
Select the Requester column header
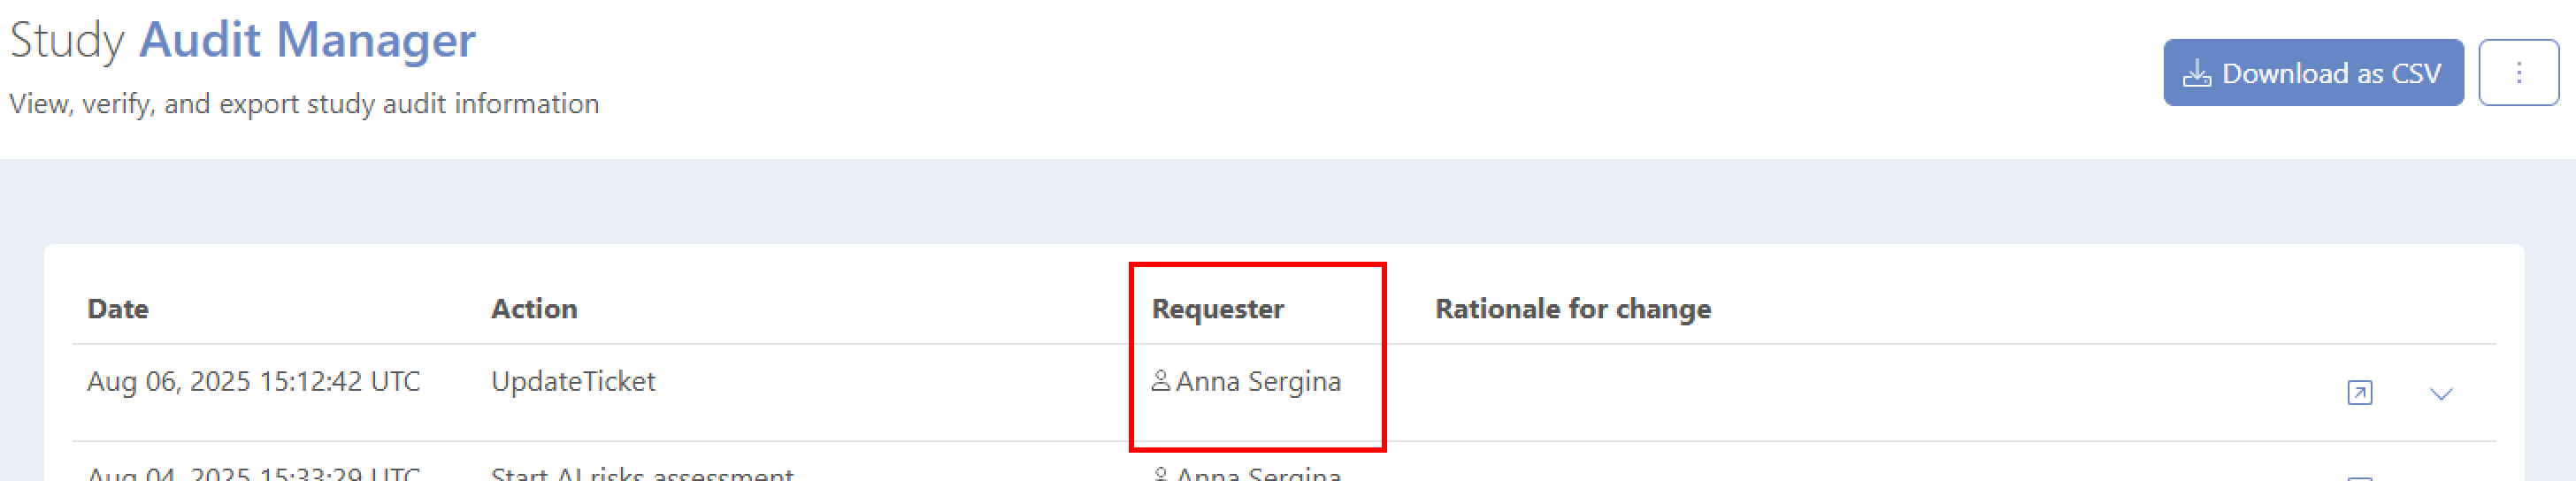(1217, 309)
